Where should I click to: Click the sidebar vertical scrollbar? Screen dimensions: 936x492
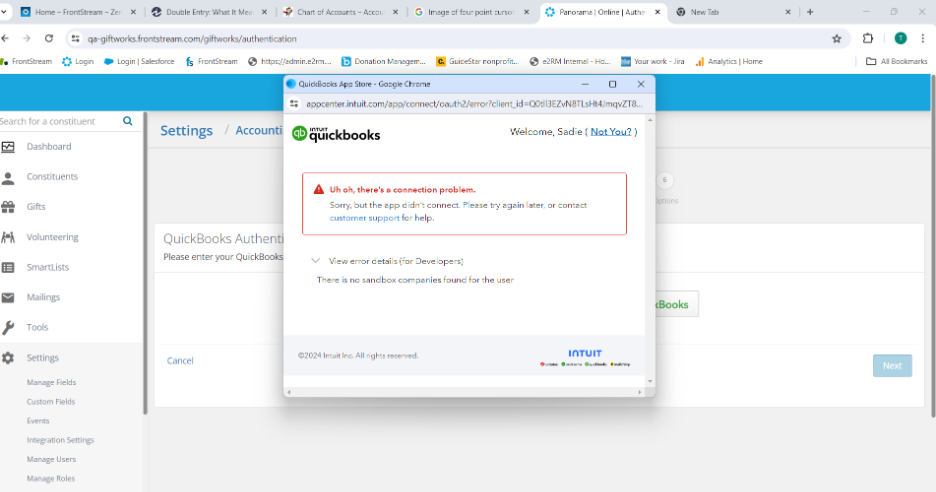(145, 263)
